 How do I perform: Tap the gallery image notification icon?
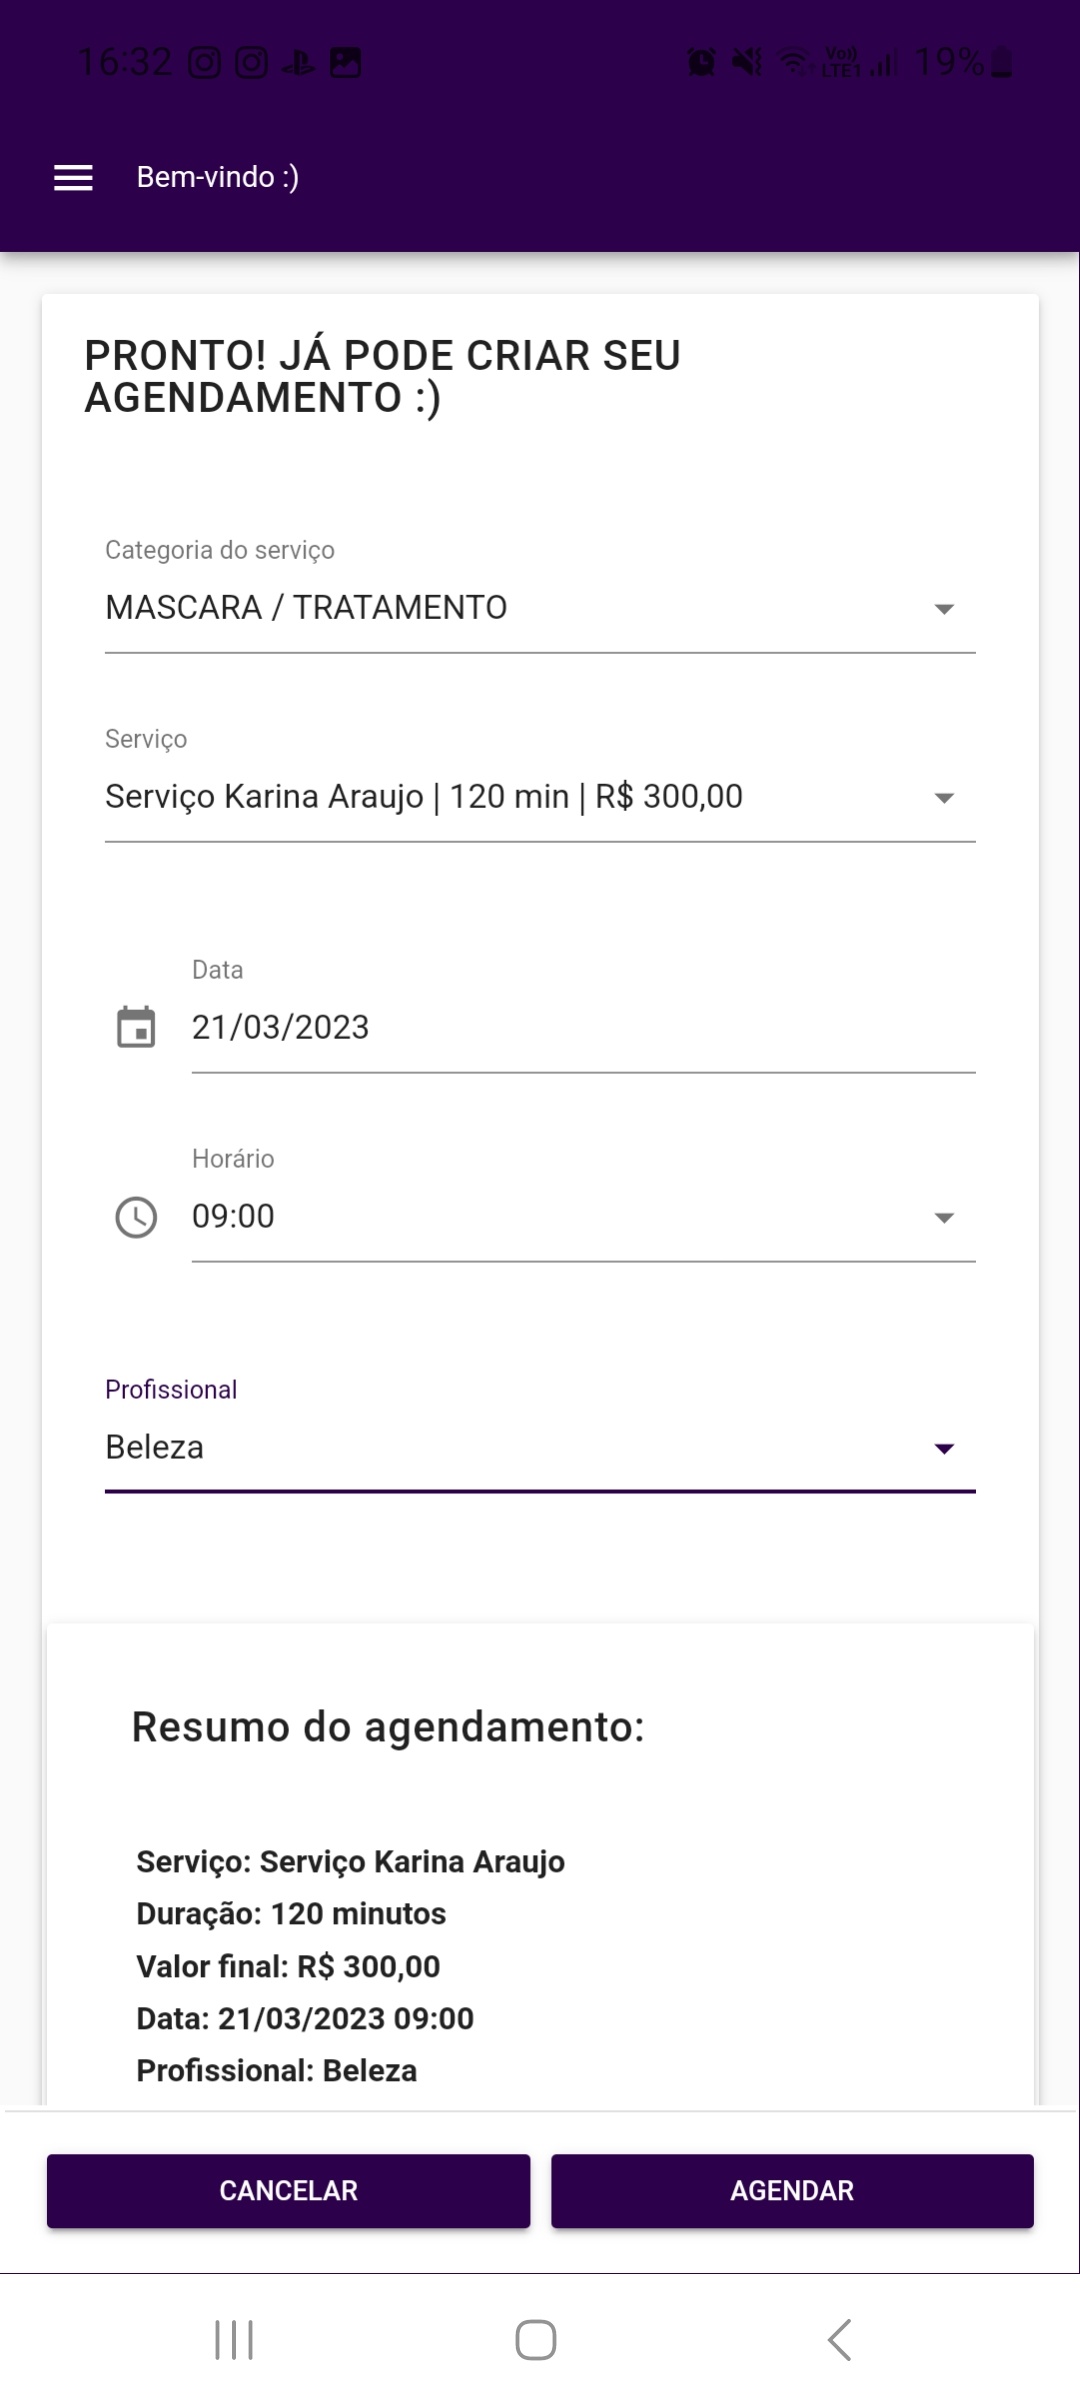tap(346, 64)
